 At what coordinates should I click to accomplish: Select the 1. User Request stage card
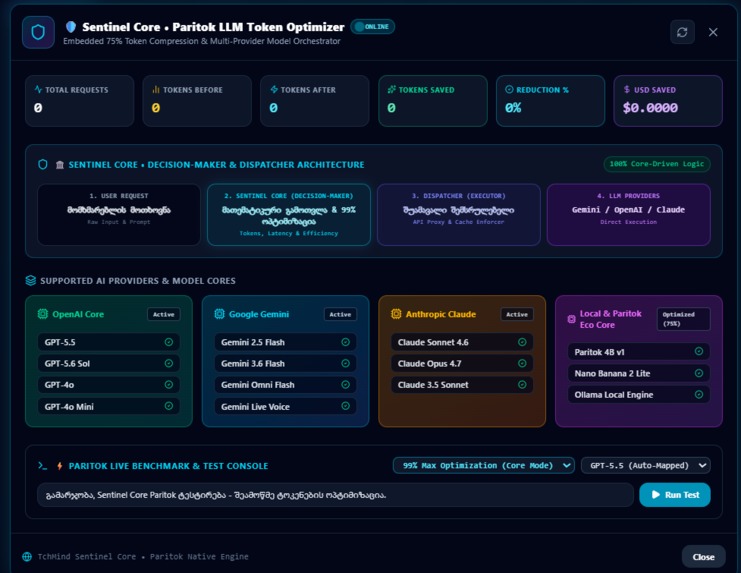click(x=119, y=214)
